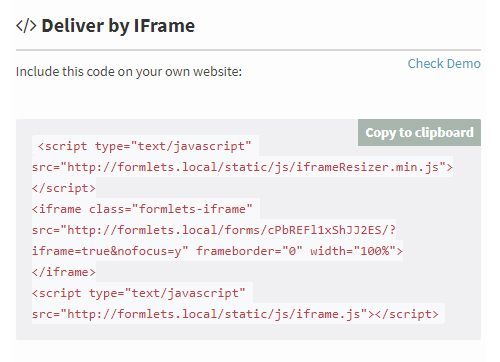Screen dimensions: 500x362
Task: Click the second script type="text/javascript" line
Action: [139, 293]
